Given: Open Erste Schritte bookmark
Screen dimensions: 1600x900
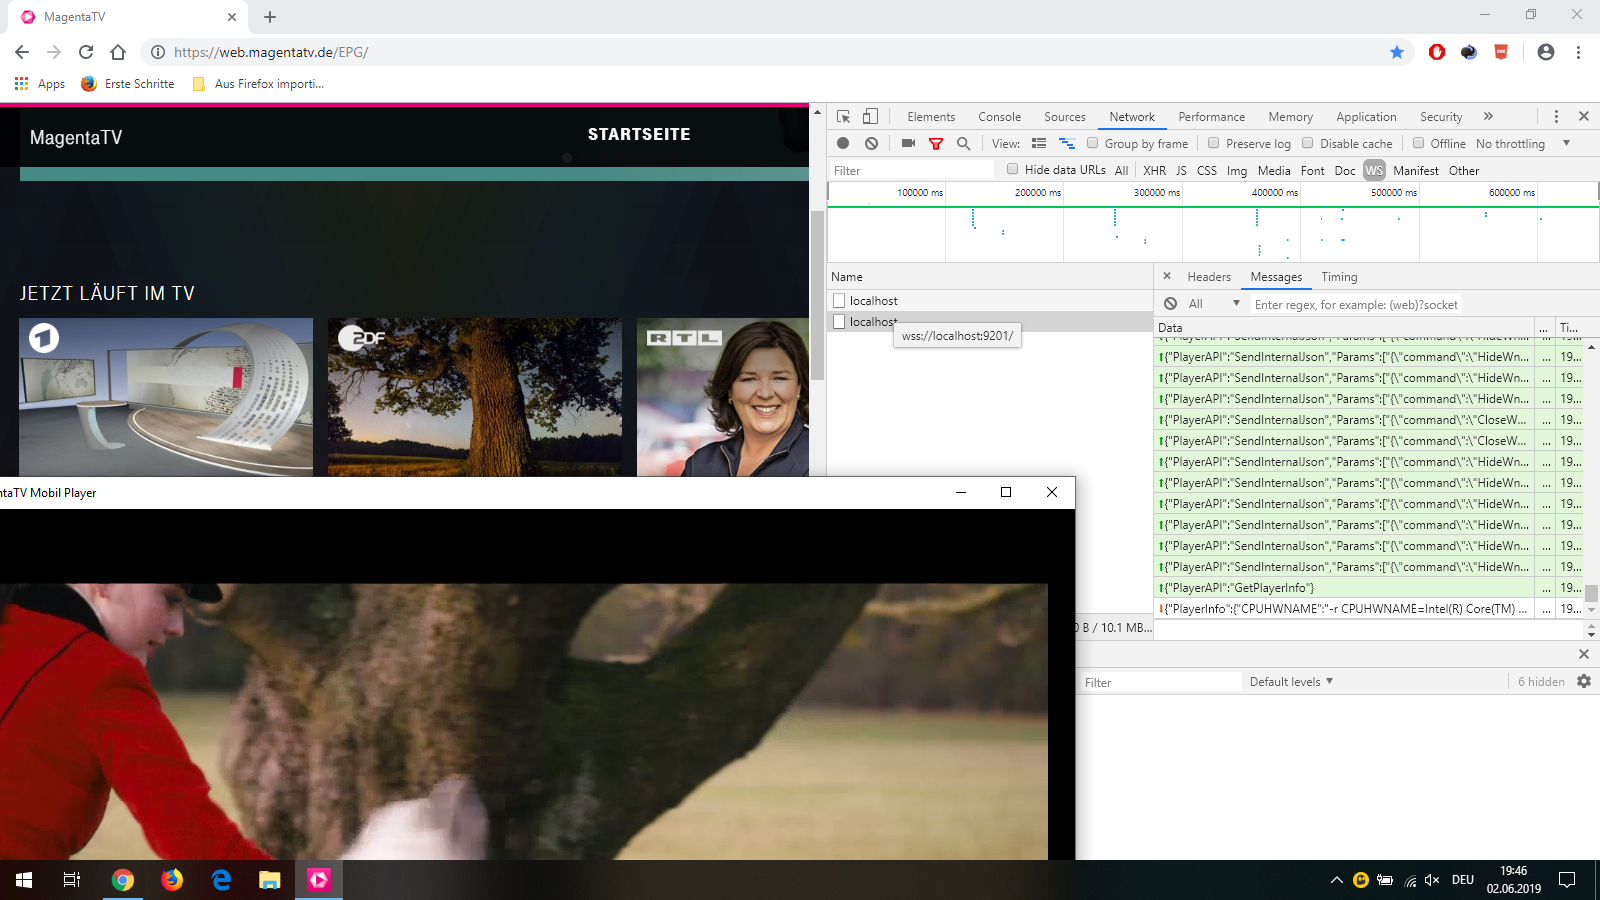Looking at the screenshot, I should point(128,84).
